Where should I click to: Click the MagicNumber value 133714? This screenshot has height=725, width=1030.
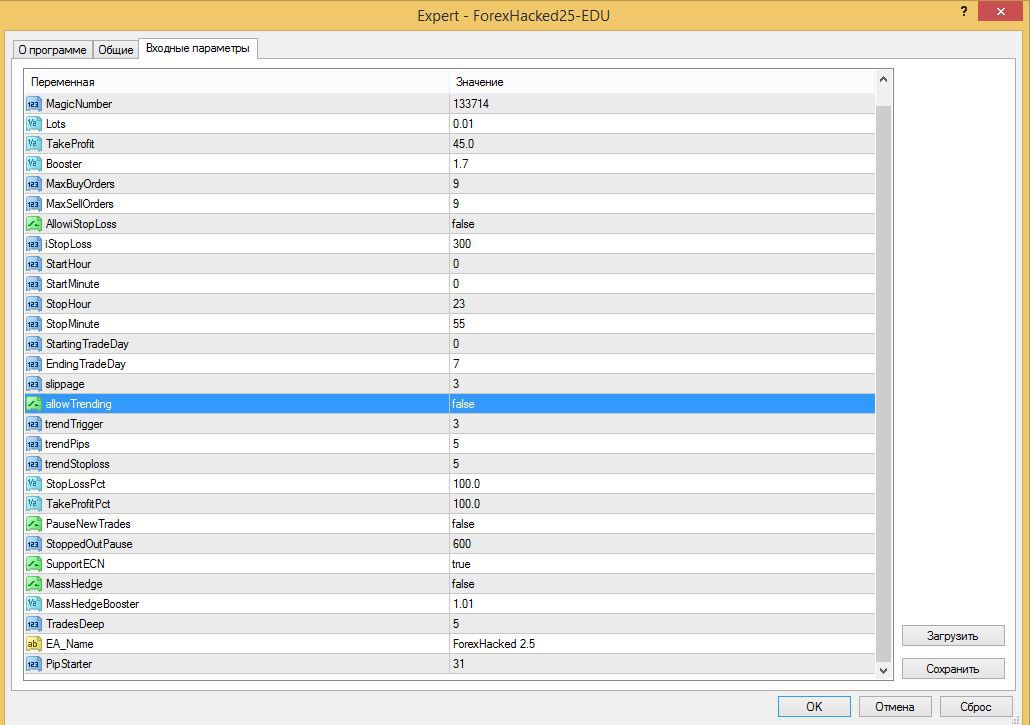(471, 104)
